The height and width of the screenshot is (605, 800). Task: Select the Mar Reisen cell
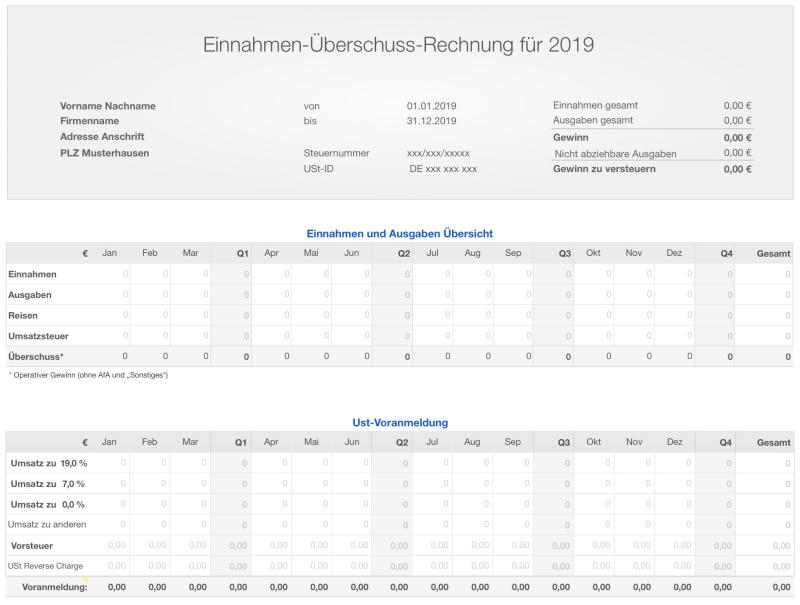click(190, 315)
